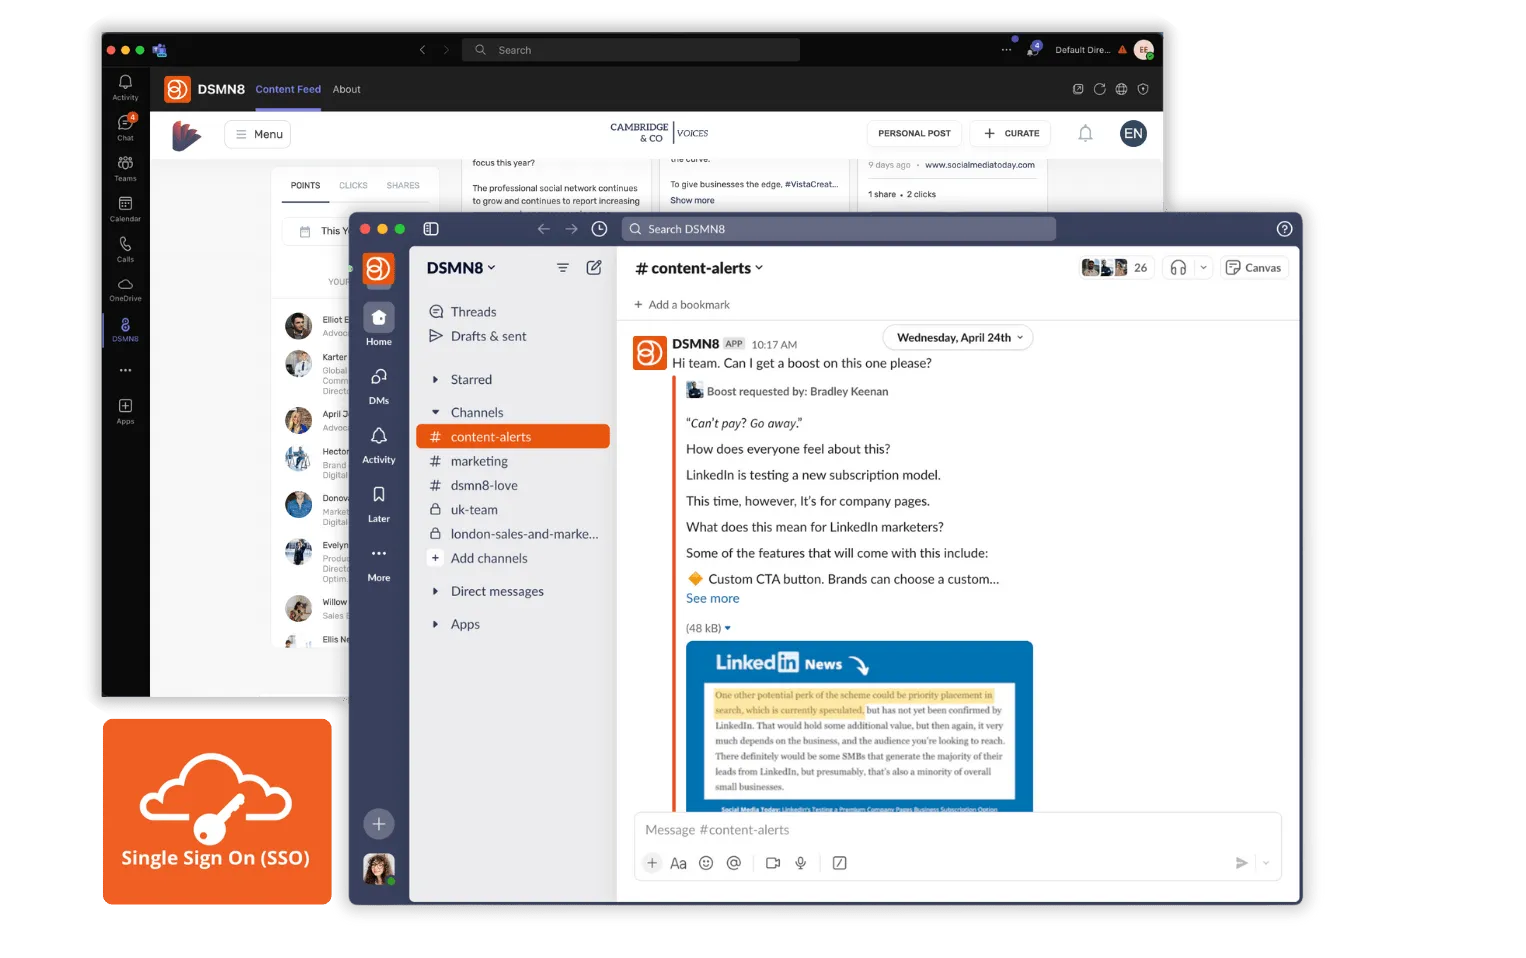Open Activity in the Teams sidebar
Viewport: 1526px width, 958px height.
[x=125, y=87]
